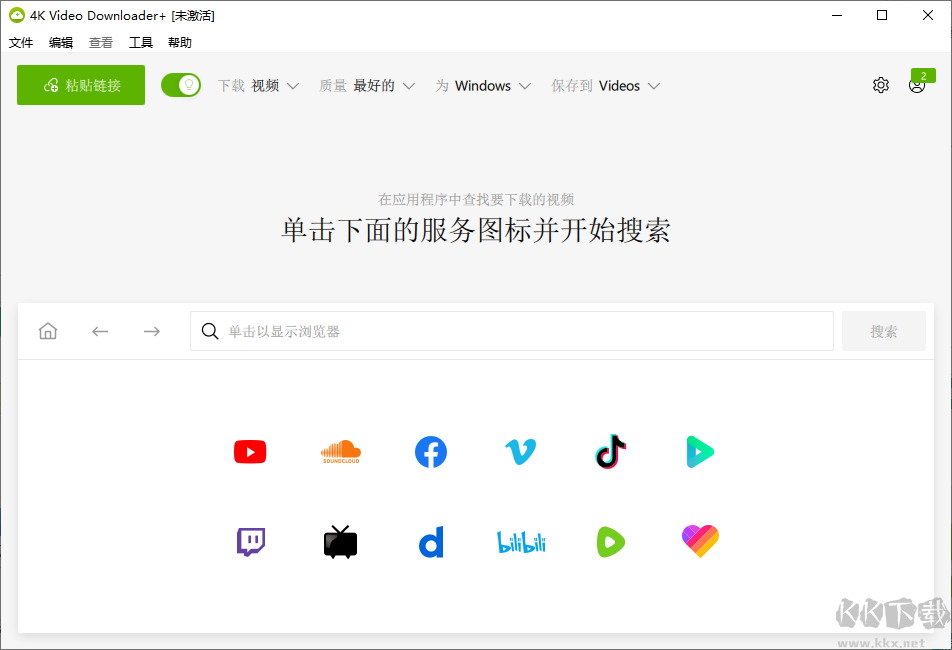This screenshot has height=650, width=952.
Task: Click the 4K Video Downloader app logo
Action: point(16,15)
